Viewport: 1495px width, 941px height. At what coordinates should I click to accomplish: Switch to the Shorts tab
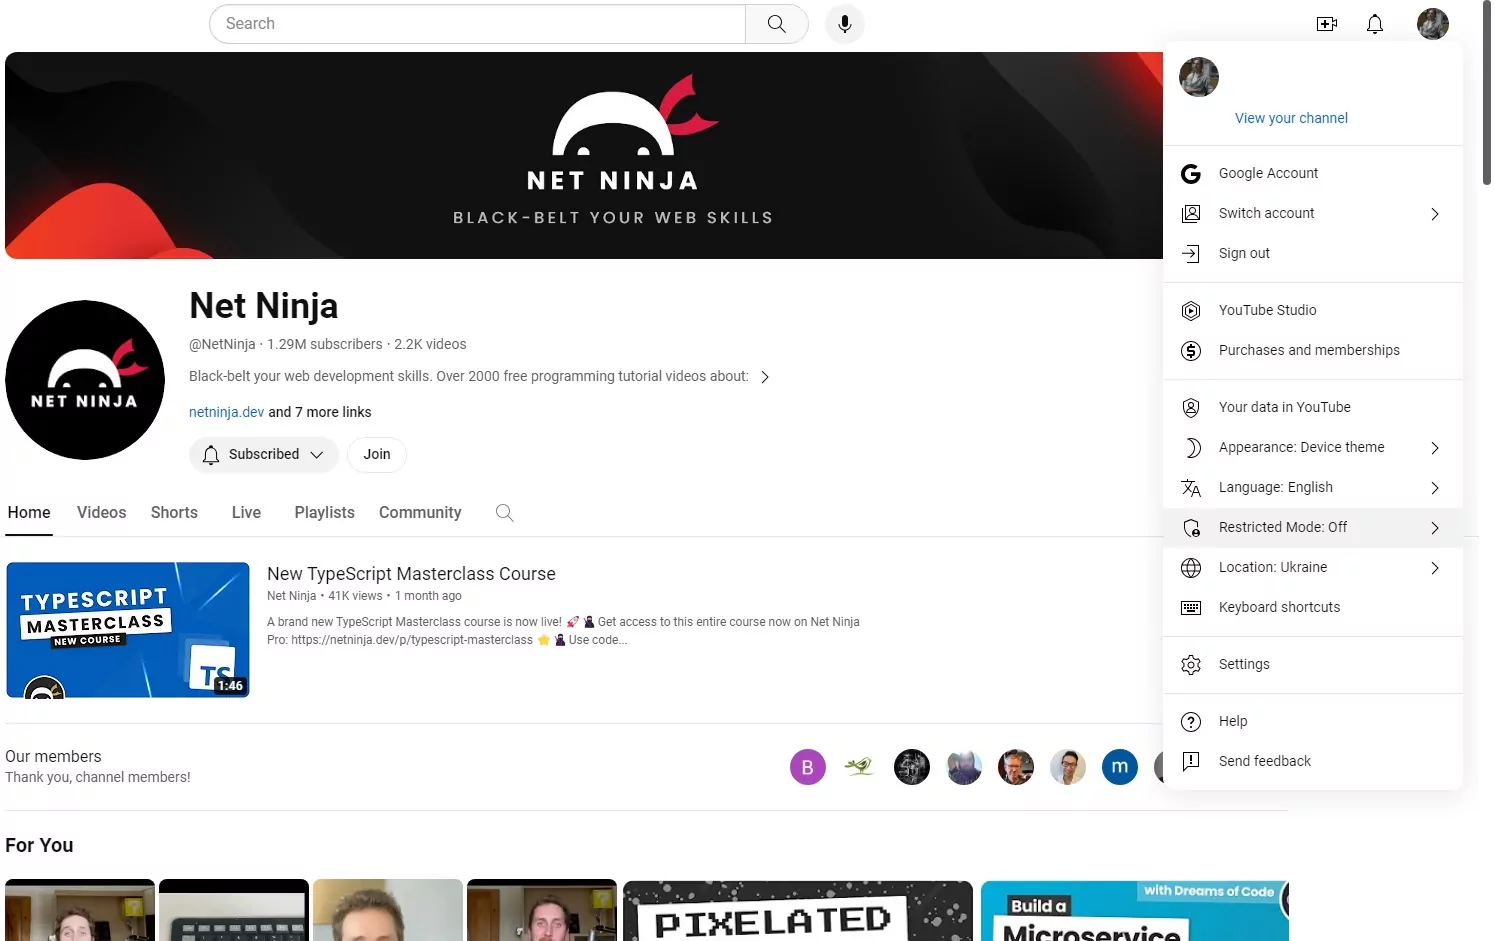pyautogui.click(x=174, y=513)
